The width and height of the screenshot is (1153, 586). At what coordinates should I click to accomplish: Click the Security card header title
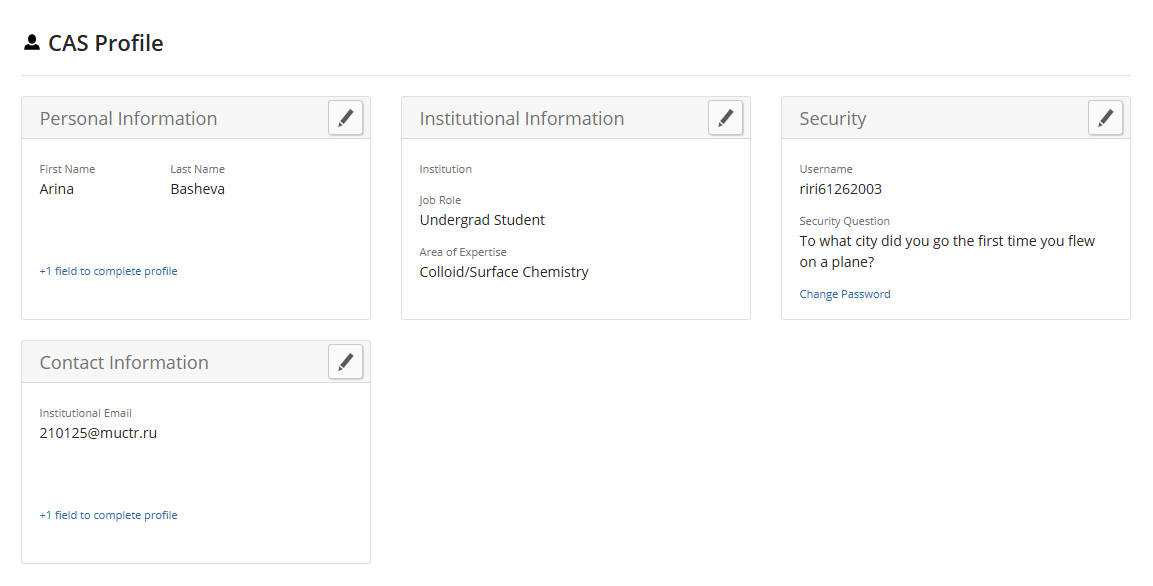832,119
